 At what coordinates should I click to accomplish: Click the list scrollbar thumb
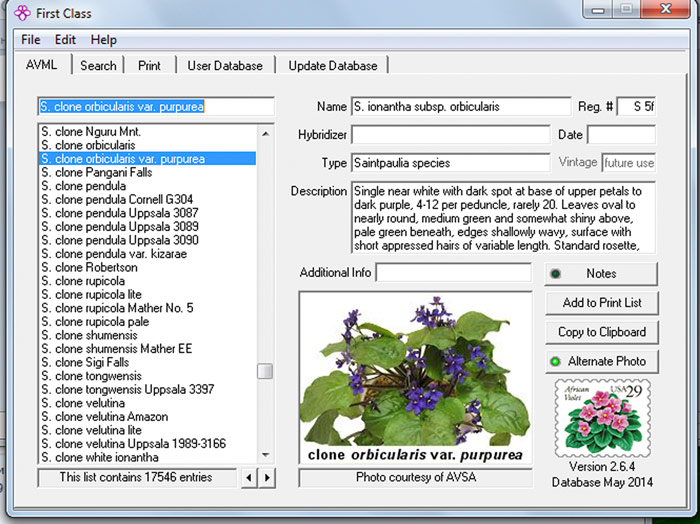265,371
